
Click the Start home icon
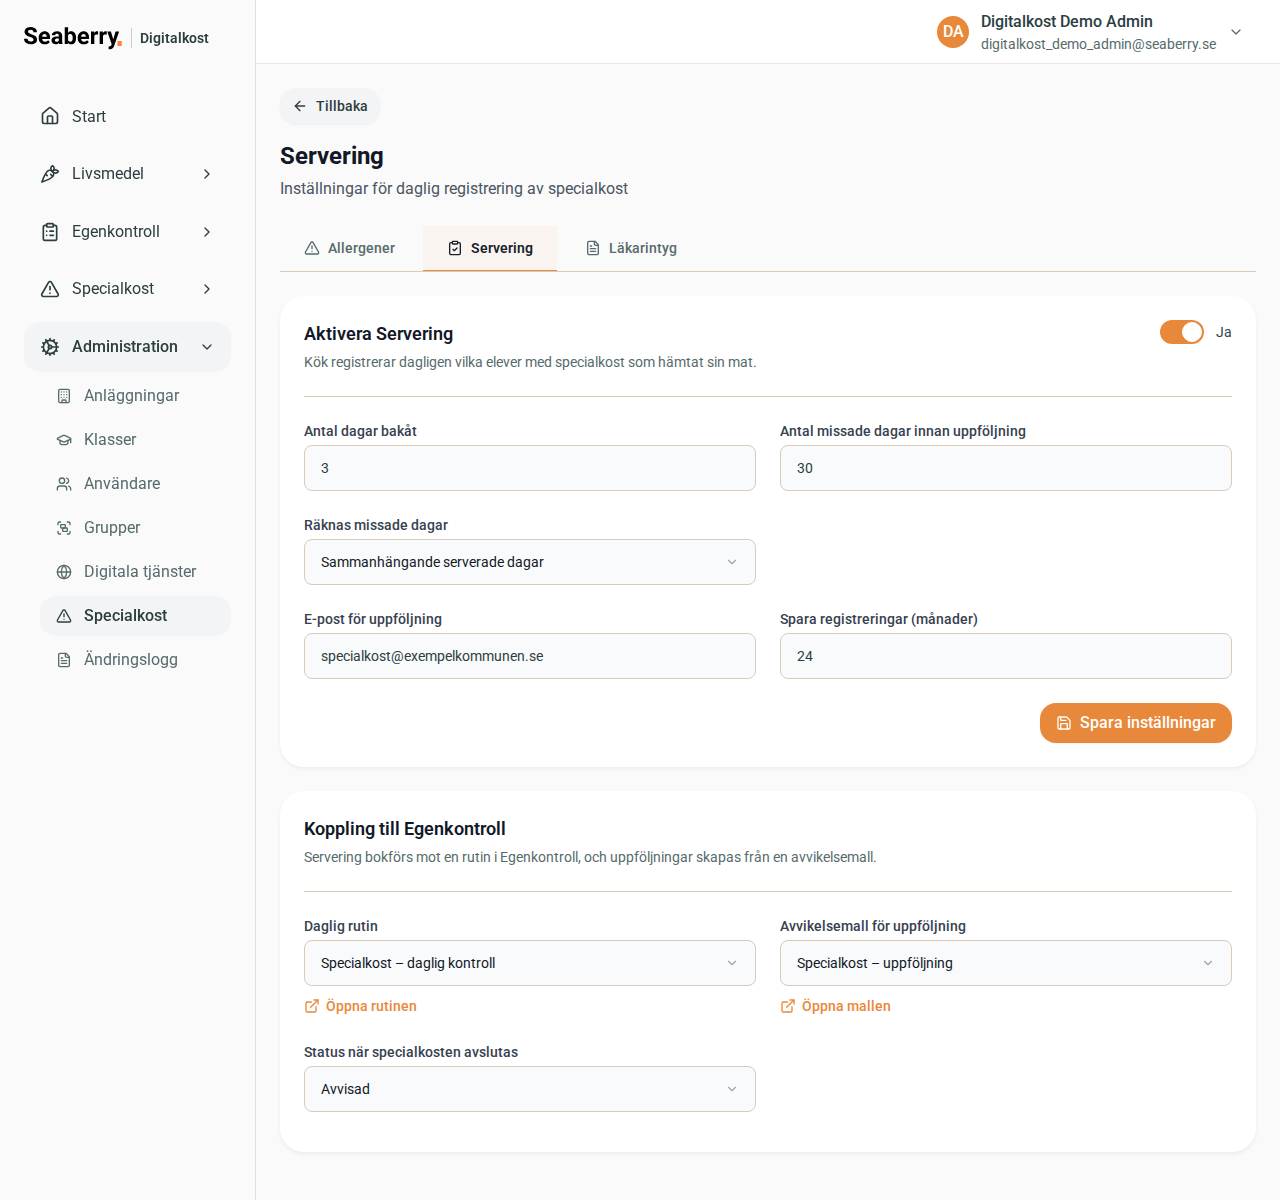(50, 116)
